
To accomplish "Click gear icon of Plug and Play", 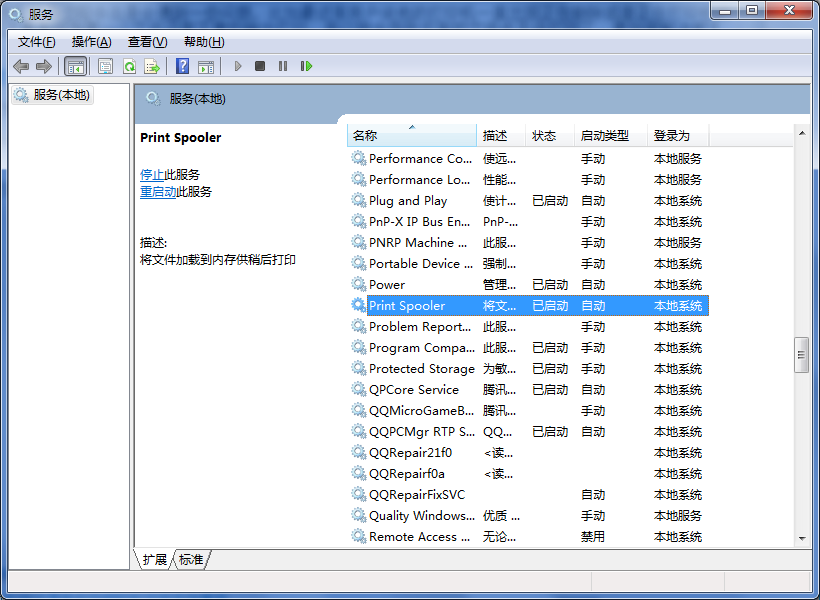I will click(358, 200).
